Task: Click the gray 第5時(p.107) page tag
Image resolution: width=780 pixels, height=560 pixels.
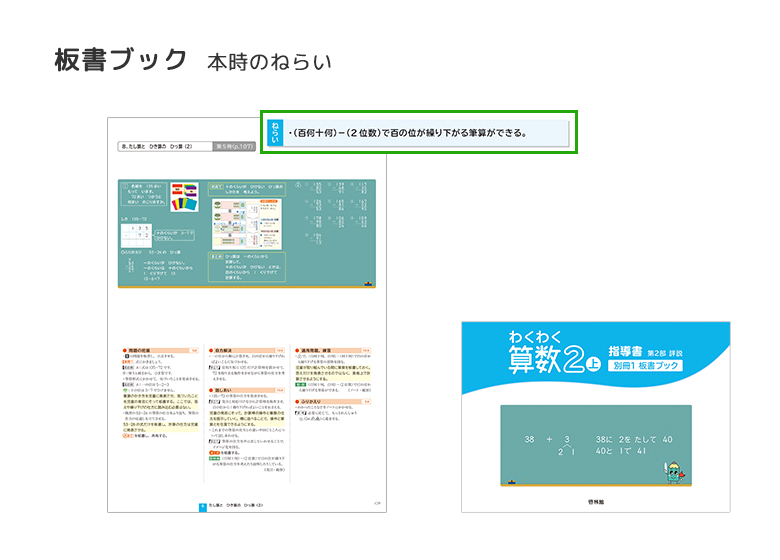Action: click(x=235, y=147)
